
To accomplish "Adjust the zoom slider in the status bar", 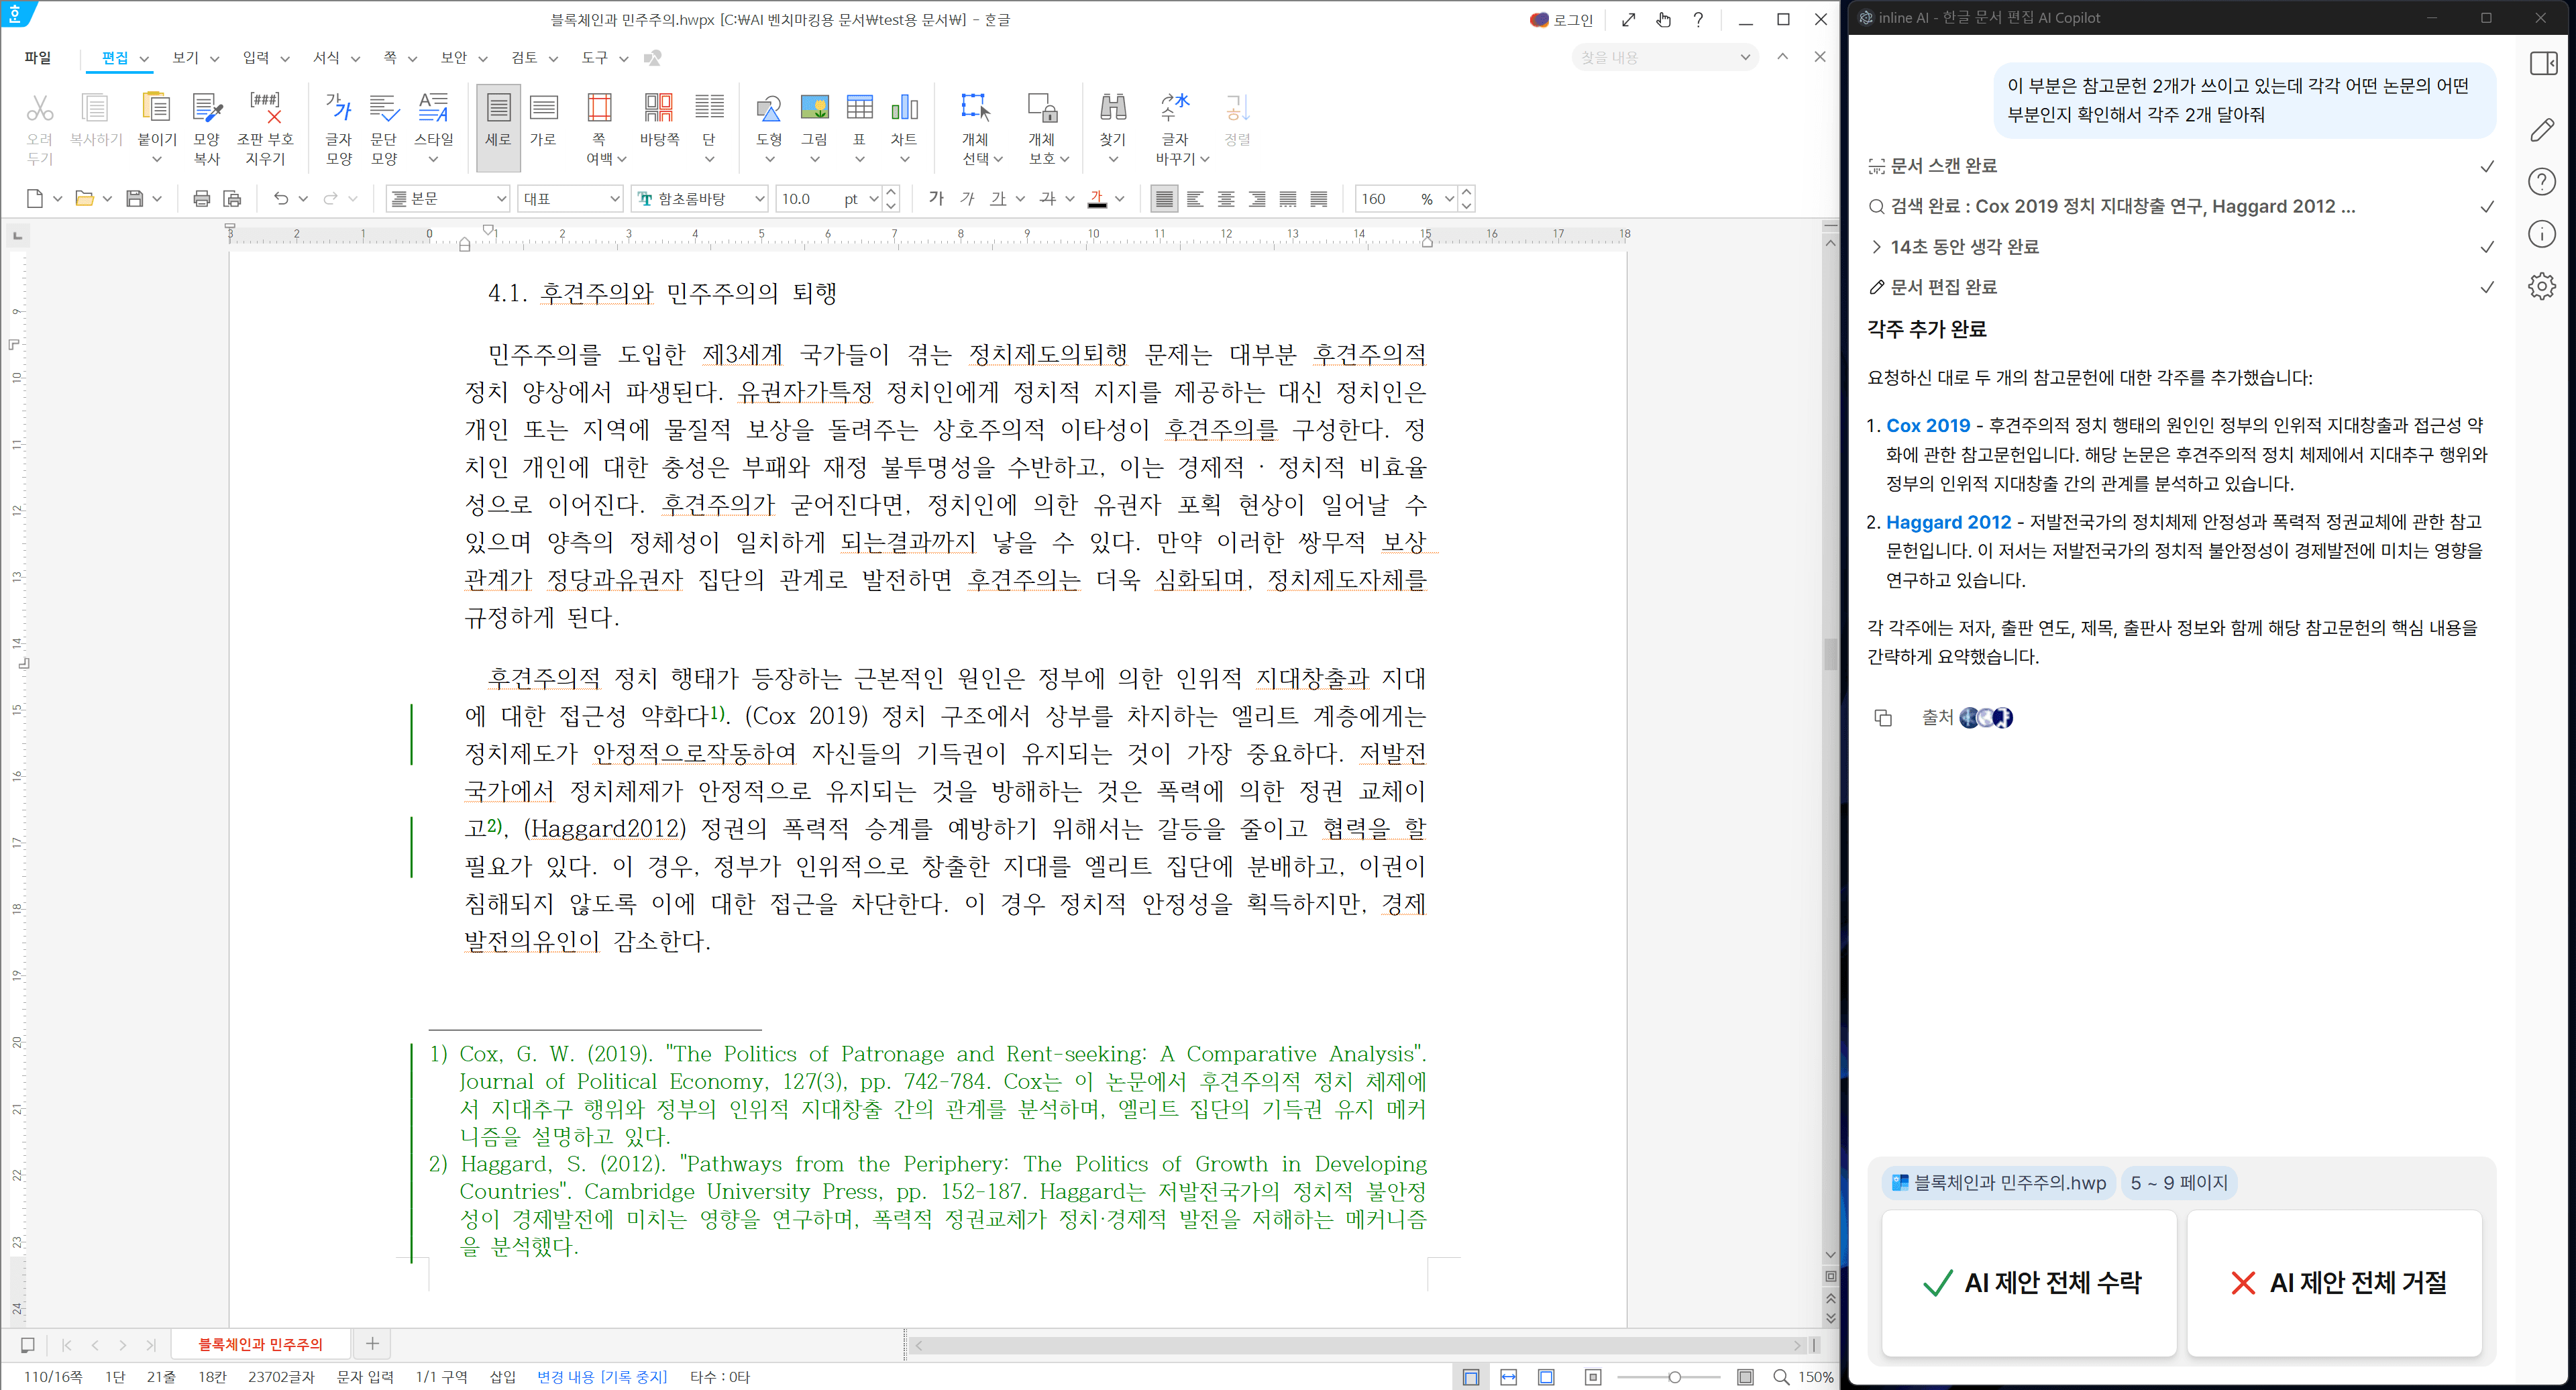I will [1673, 1376].
